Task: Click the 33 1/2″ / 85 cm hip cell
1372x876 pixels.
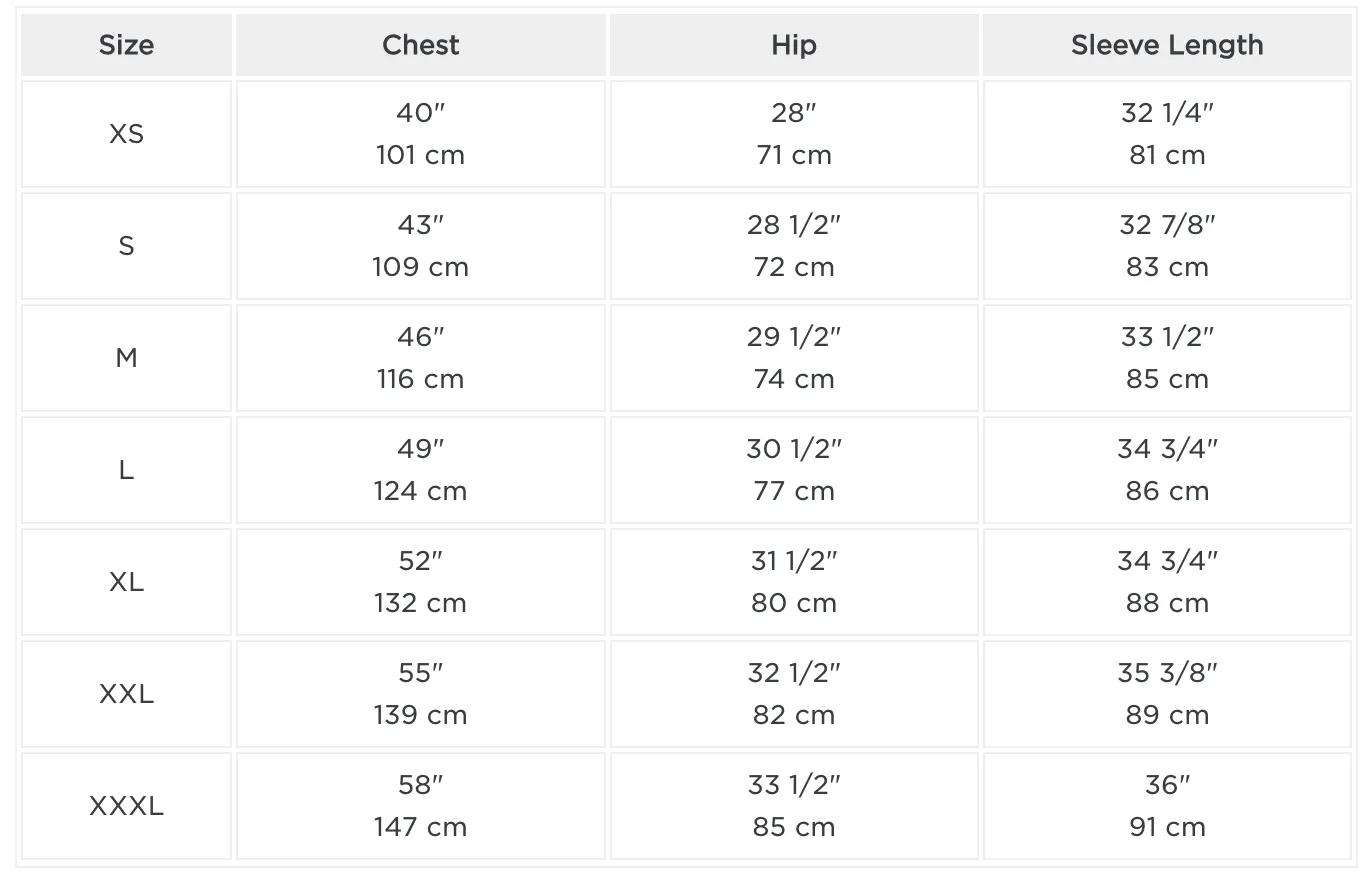Action: click(794, 806)
